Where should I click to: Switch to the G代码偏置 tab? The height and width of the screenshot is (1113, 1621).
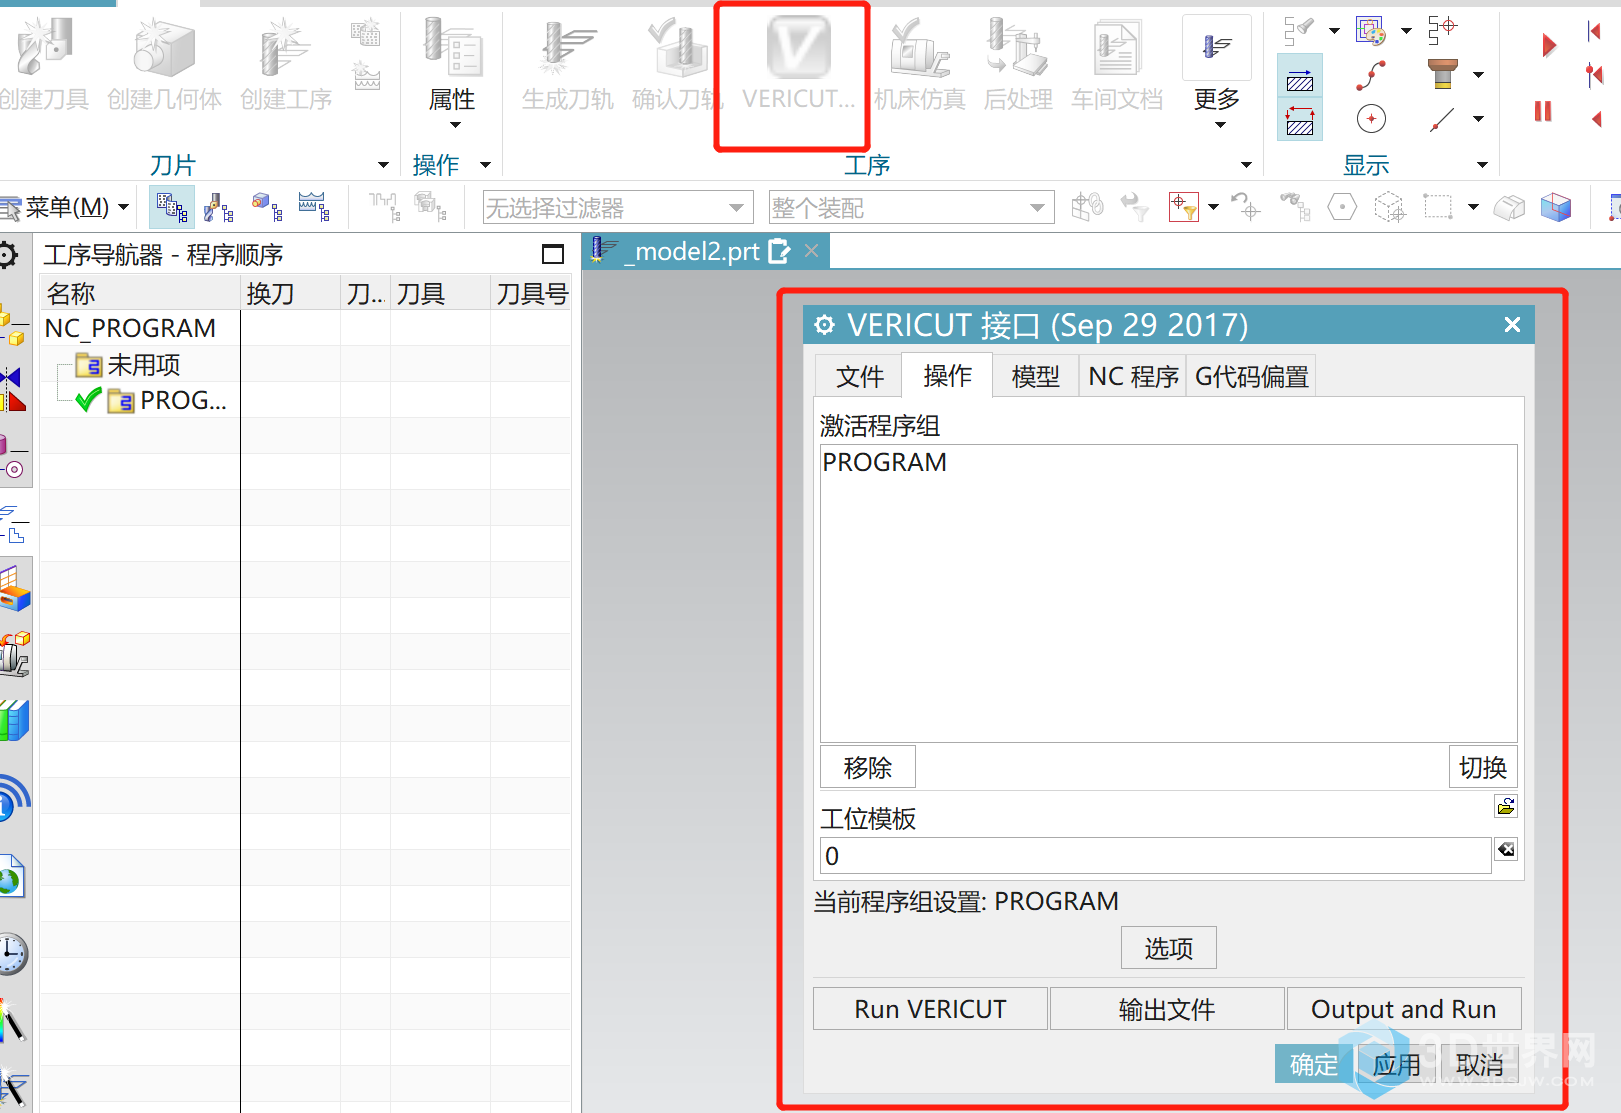point(1251,376)
